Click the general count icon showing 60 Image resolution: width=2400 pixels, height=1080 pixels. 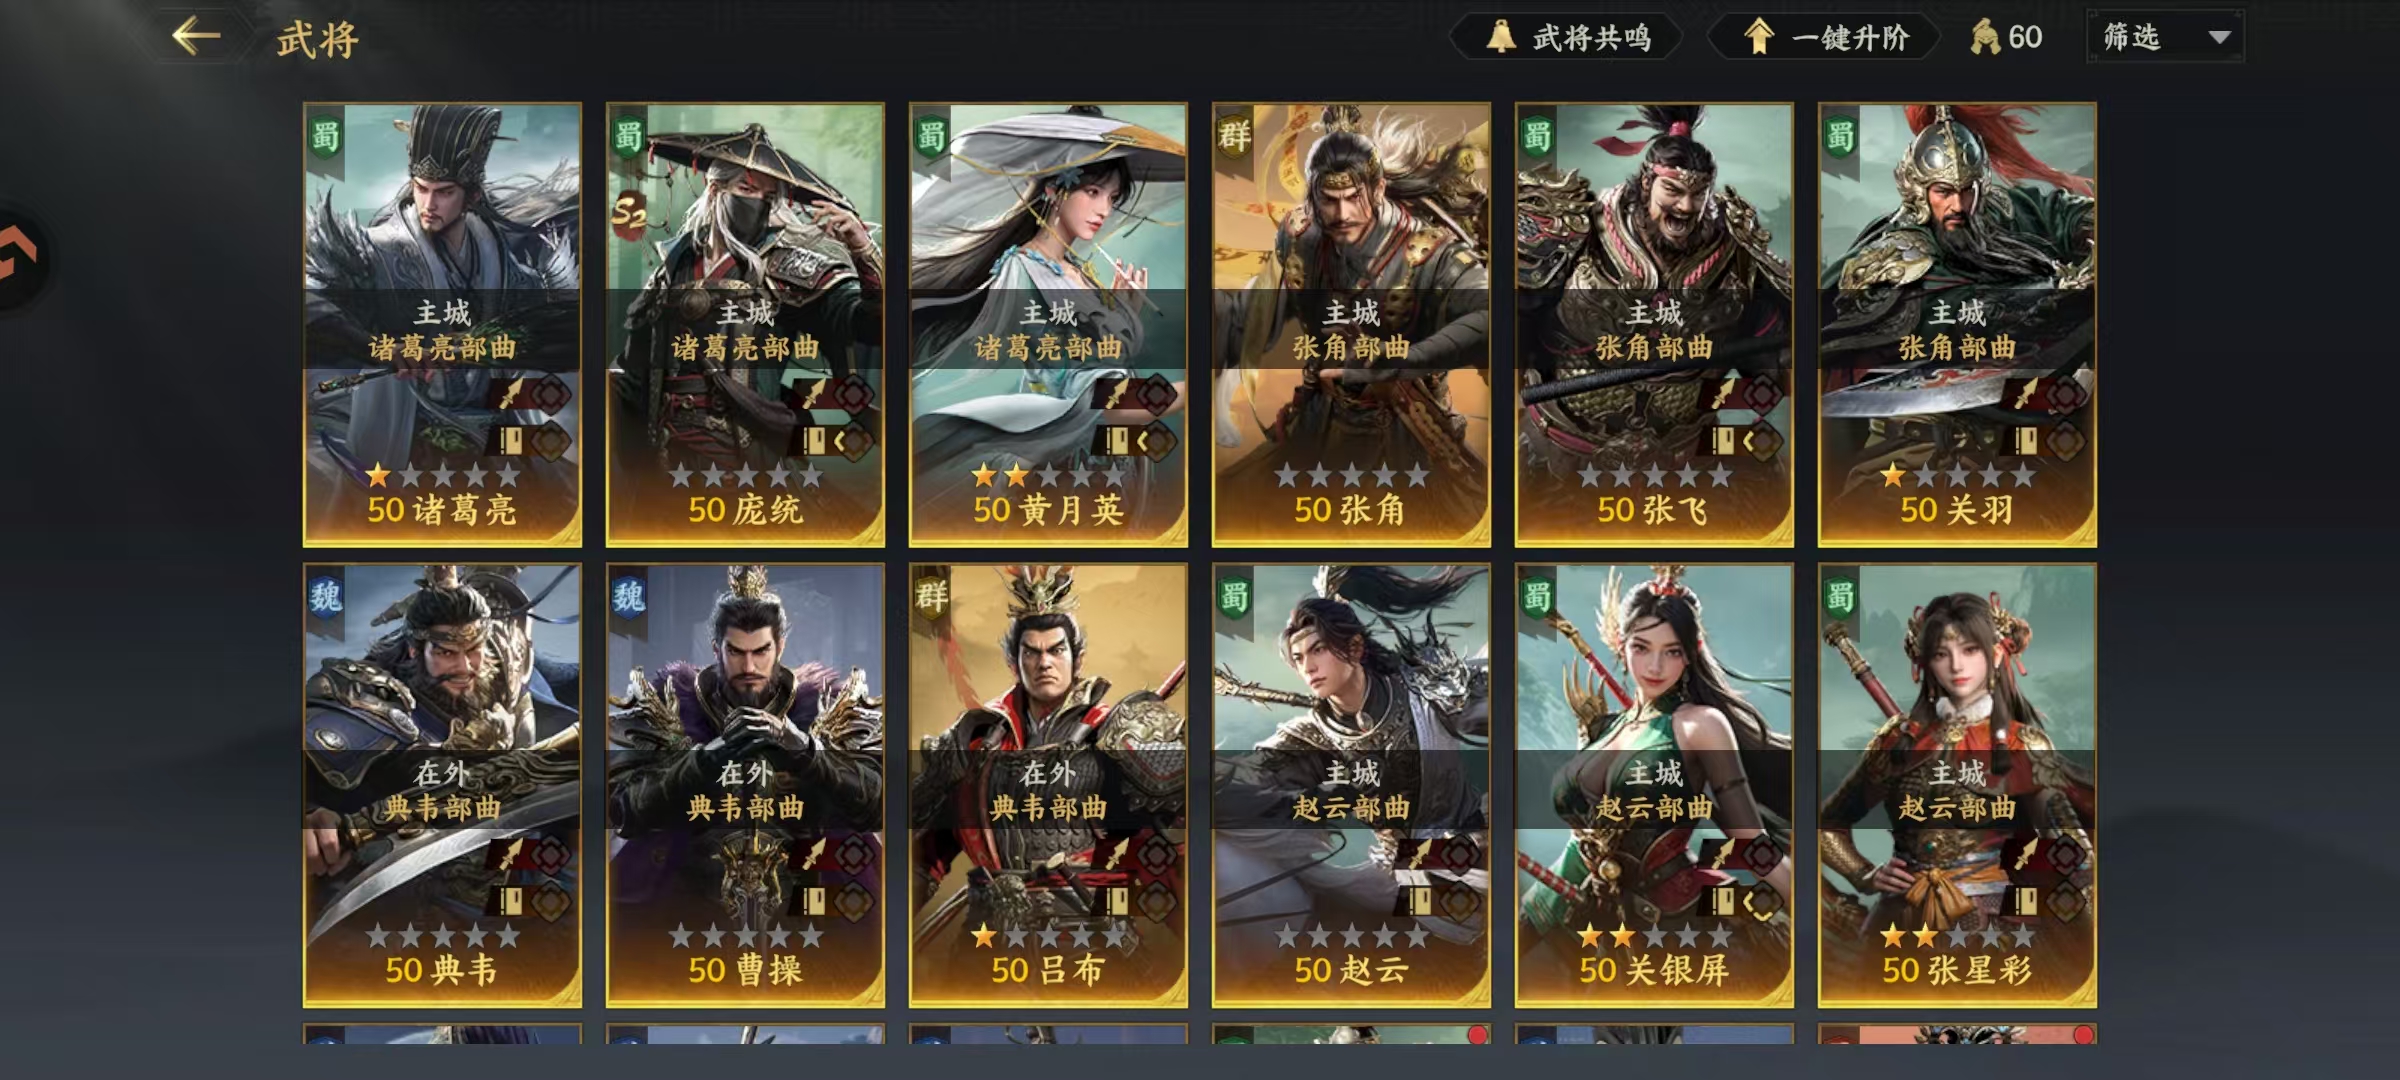[1985, 37]
